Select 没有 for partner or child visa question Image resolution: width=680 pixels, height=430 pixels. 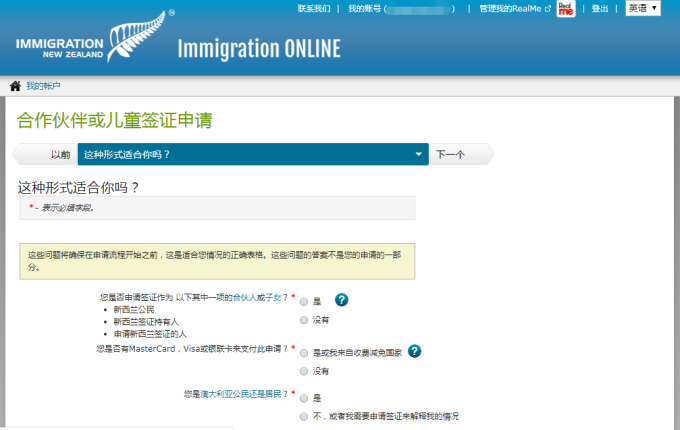[x=304, y=320]
